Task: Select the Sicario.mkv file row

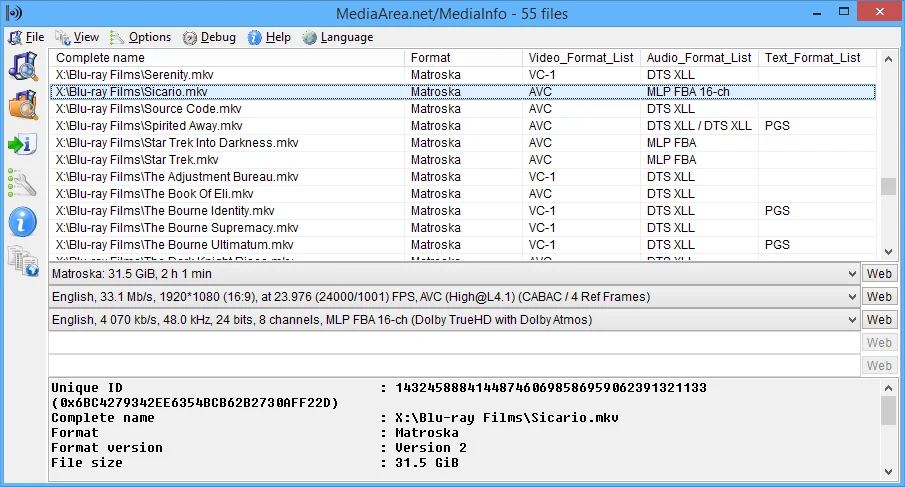Action: coord(463,92)
